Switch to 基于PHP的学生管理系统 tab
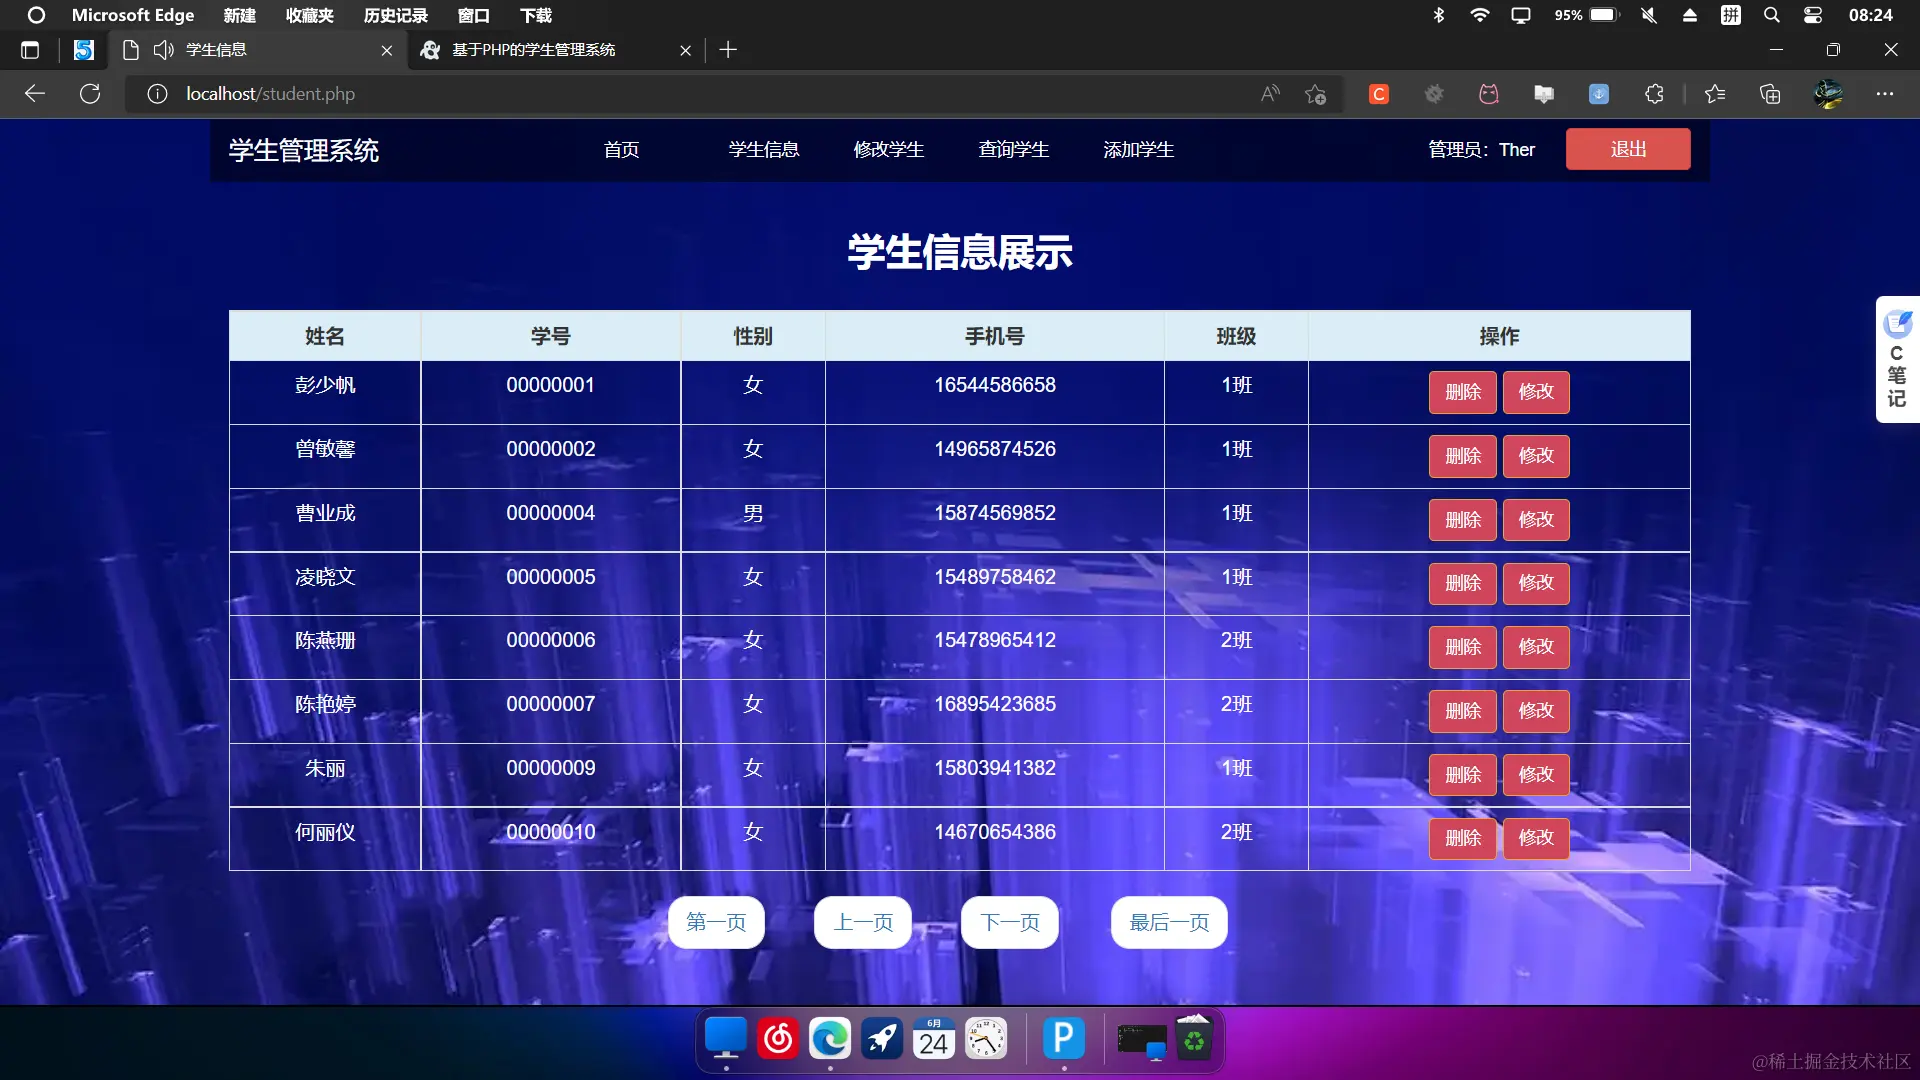Viewport: 1920px width, 1080px height. click(x=533, y=50)
